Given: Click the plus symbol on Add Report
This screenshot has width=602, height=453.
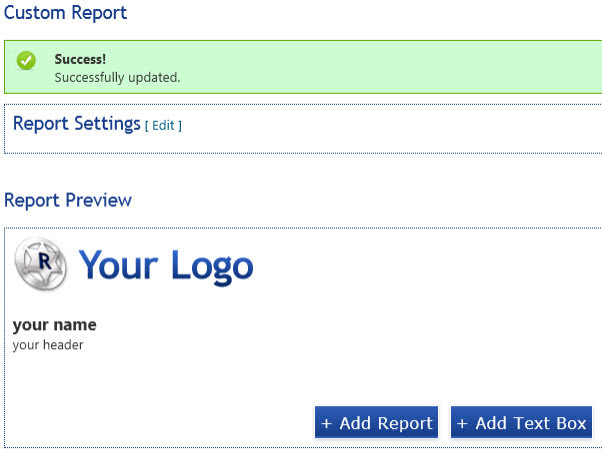Looking at the screenshot, I should click(x=326, y=424).
